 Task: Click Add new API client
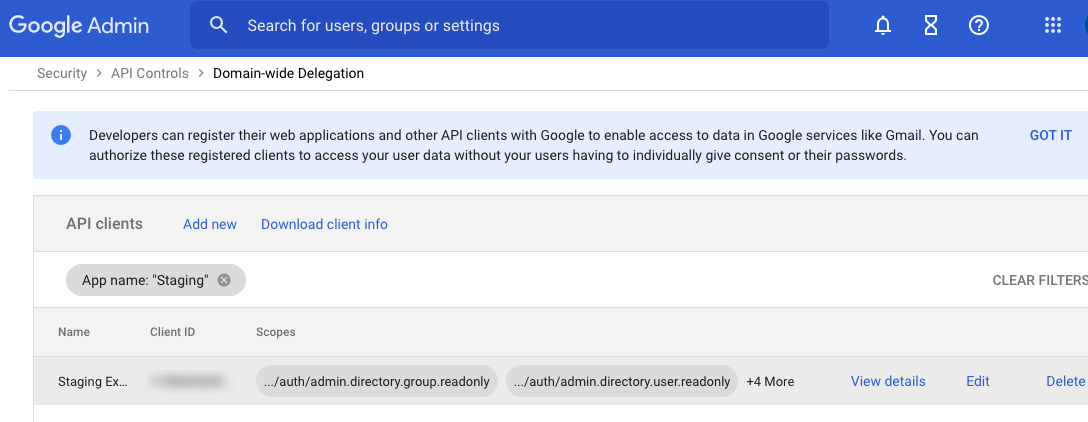coord(210,224)
